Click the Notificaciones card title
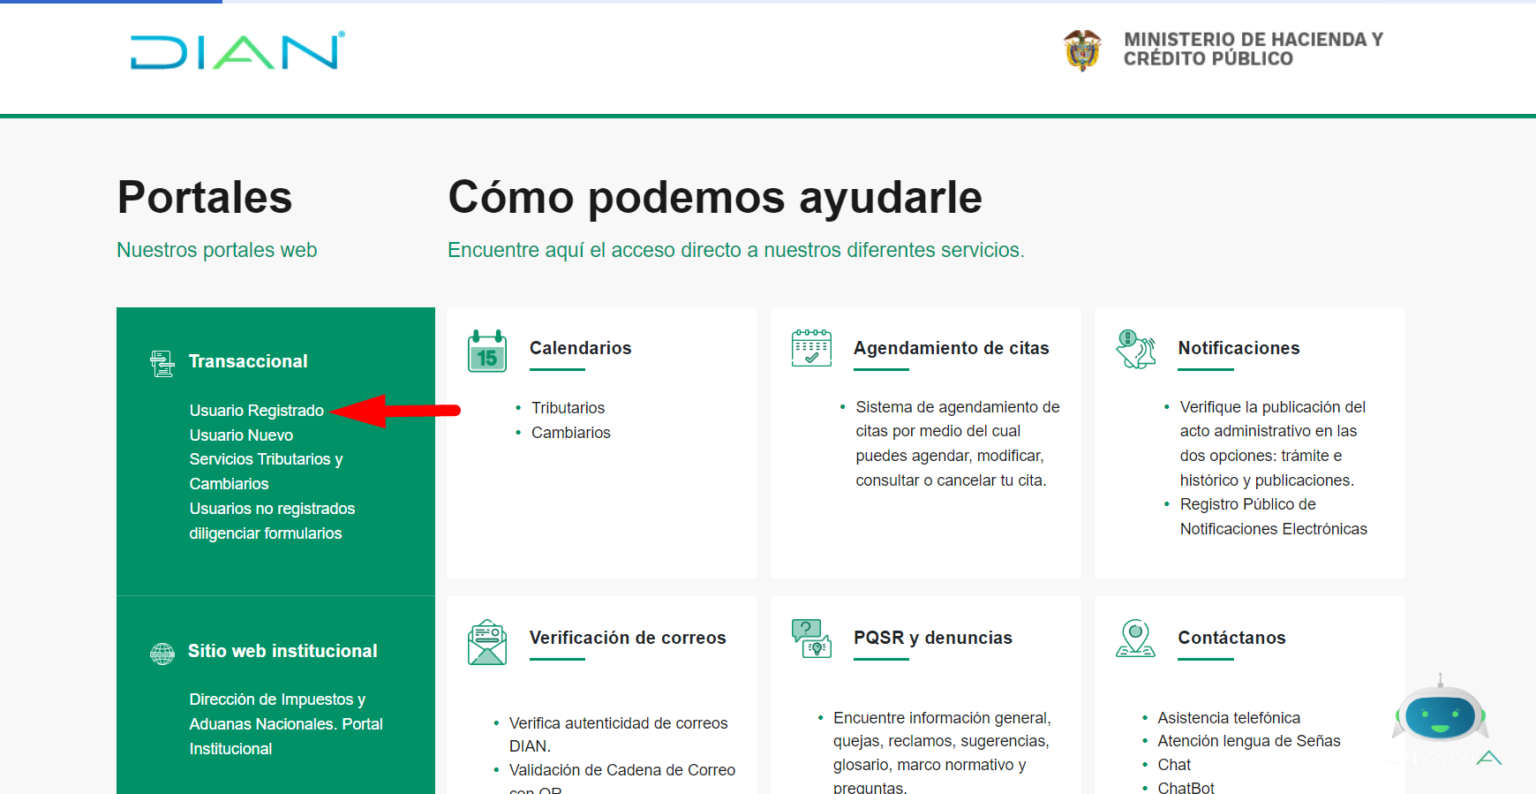Screen dimensions: 1536x794 point(1239,348)
